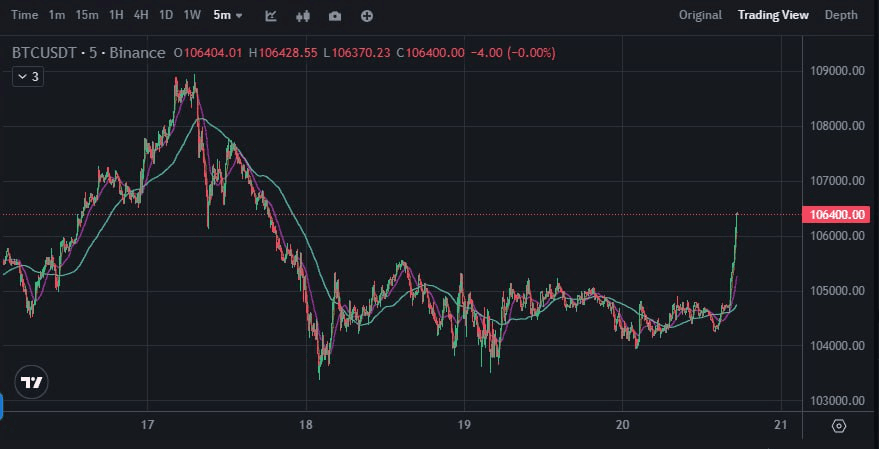Image resolution: width=879 pixels, height=449 pixels.
Task: Select the 4H interval
Action: tap(141, 15)
